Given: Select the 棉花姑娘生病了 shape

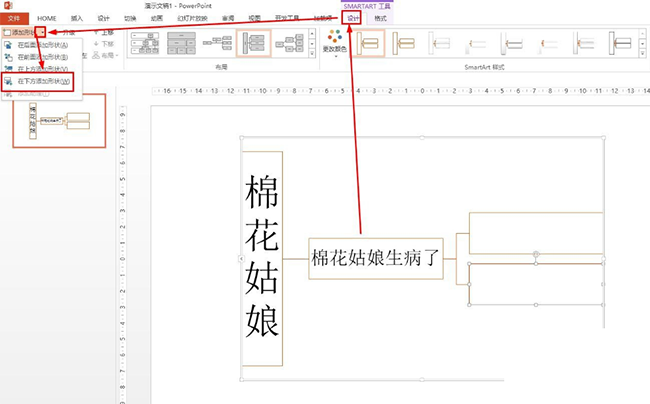Looking at the screenshot, I should point(376,259).
